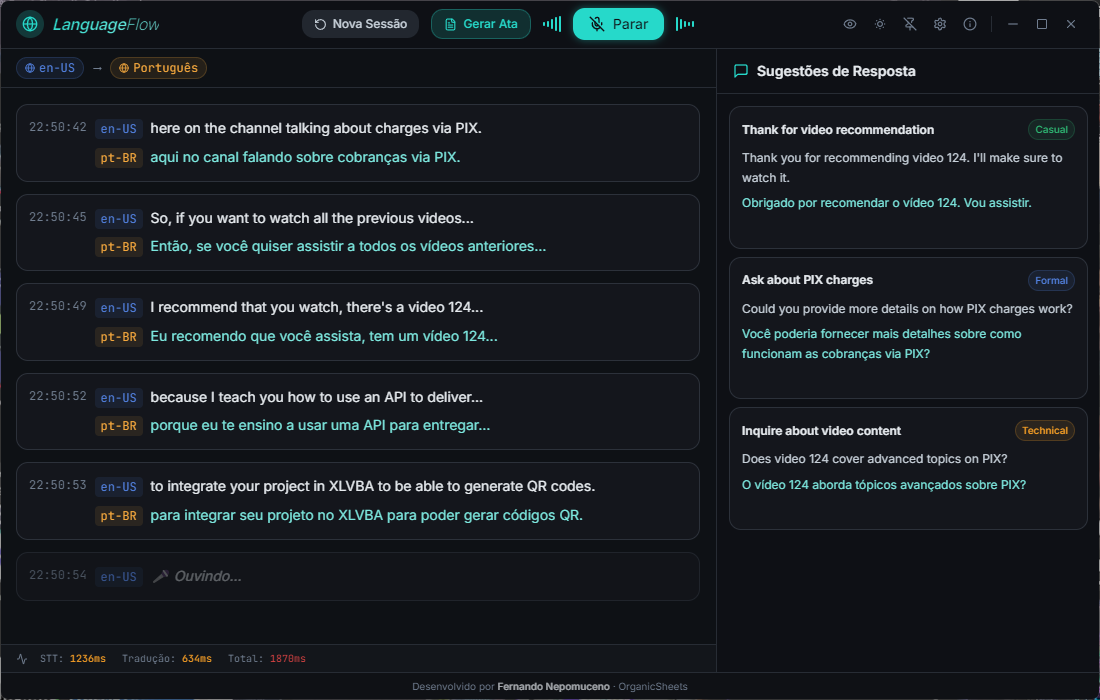Maximize the LanguageFlow window

tap(1042, 24)
